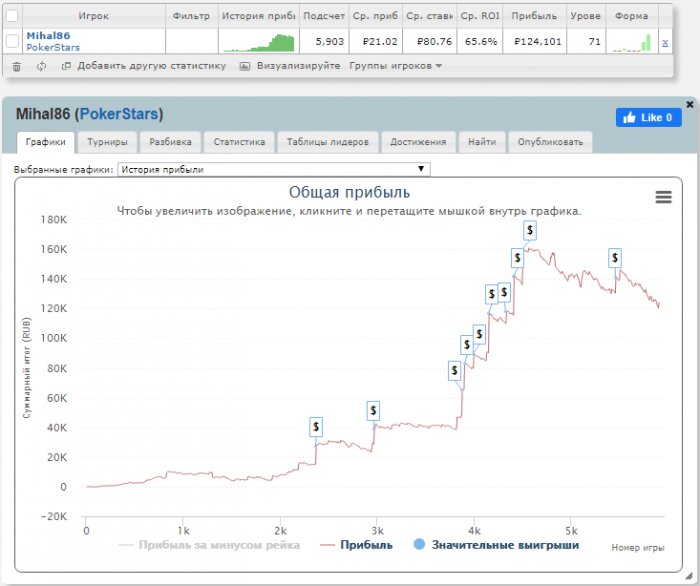Open the Достижения tab
Viewport: 700px width, 586px height.
point(418,142)
